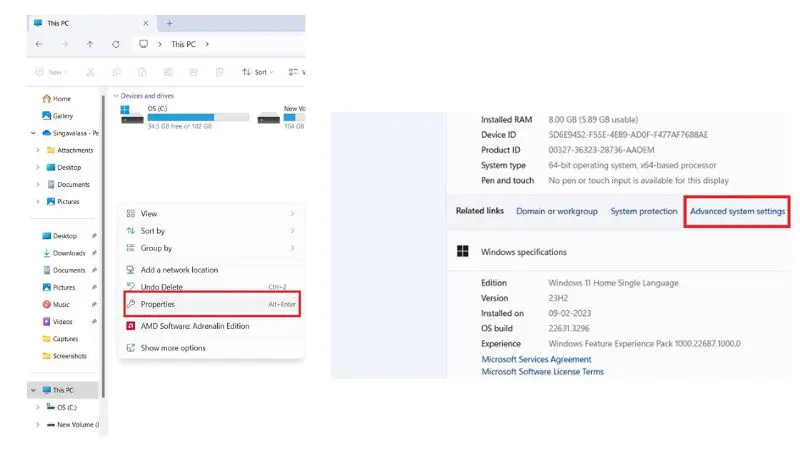The width and height of the screenshot is (800, 450).
Task: Collapse the This PC tree node
Action: (x=33, y=390)
